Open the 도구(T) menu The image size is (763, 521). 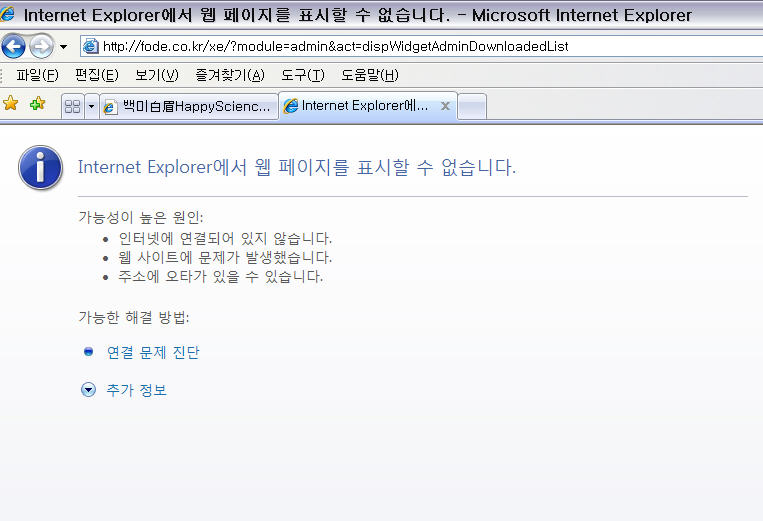(303, 75)
